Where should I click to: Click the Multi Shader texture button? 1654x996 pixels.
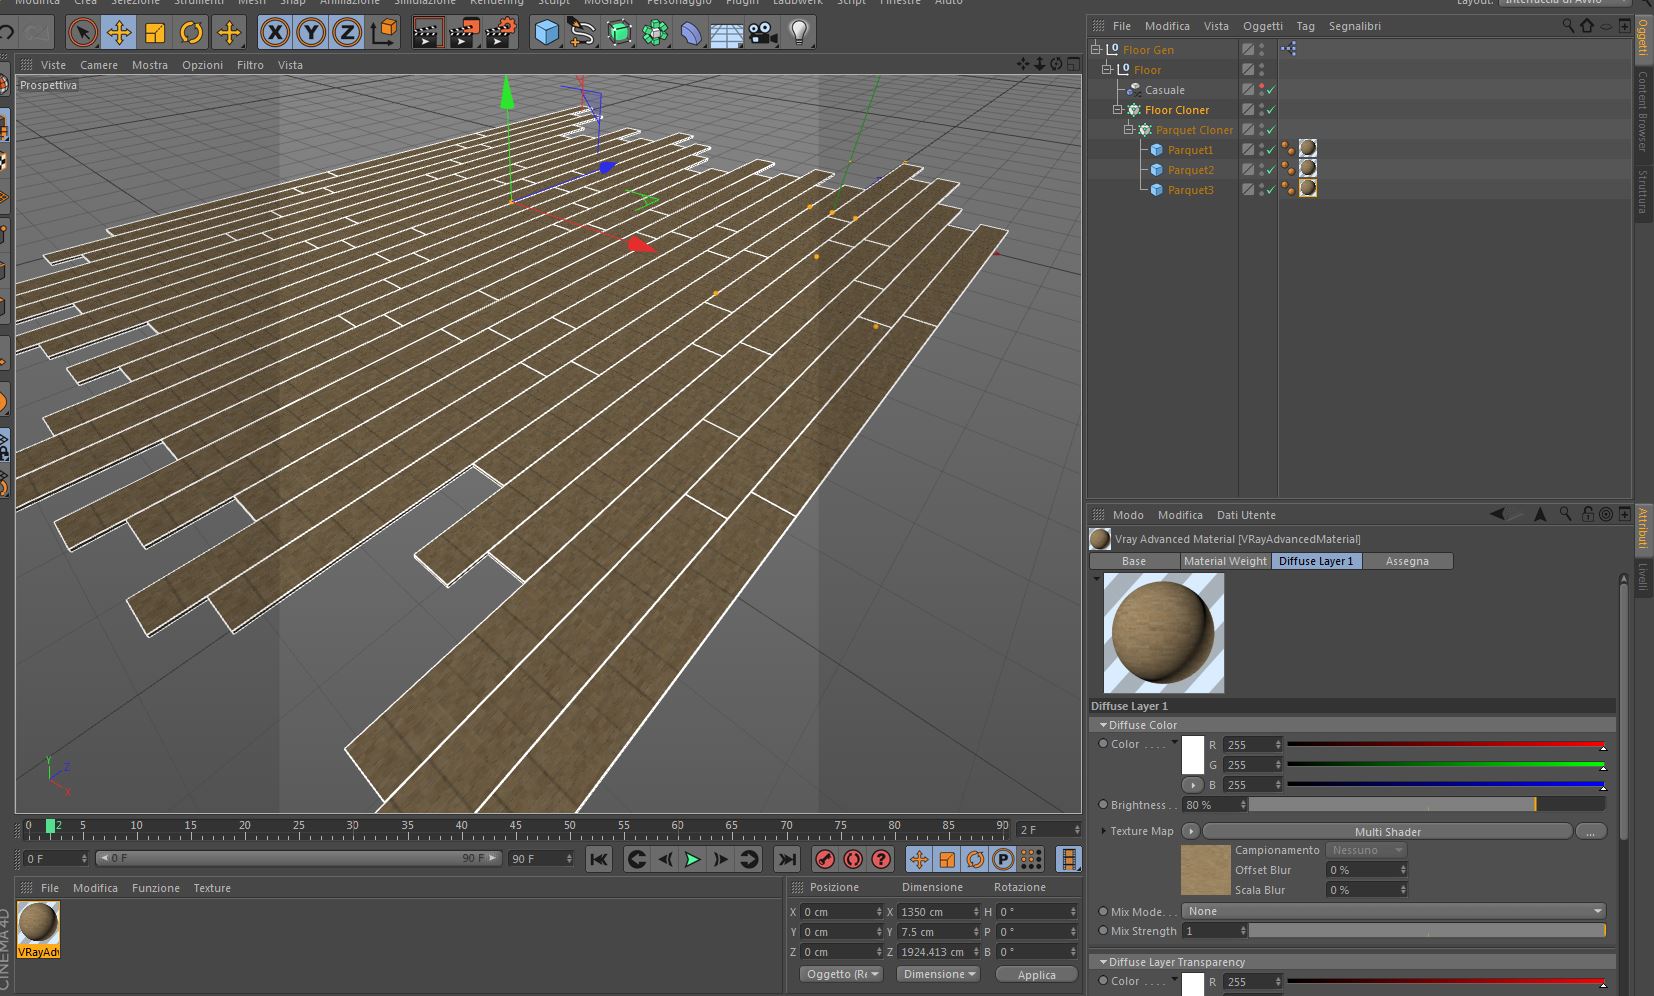pyautogui.click(x=1387, y=831)
